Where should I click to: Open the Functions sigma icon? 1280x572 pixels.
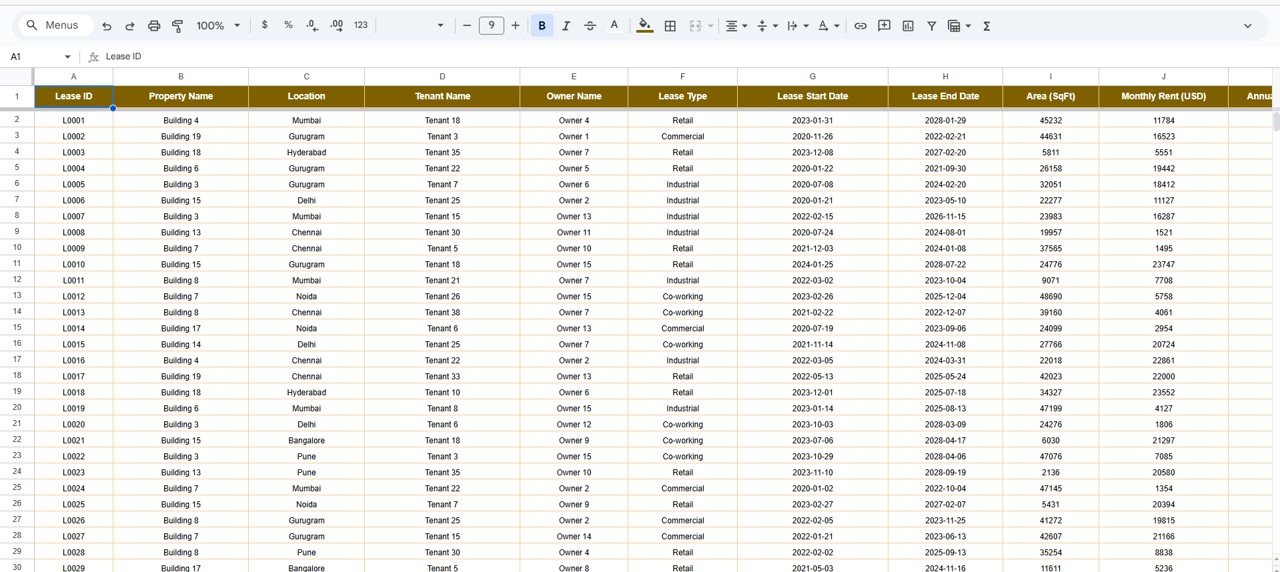(986, 26)
